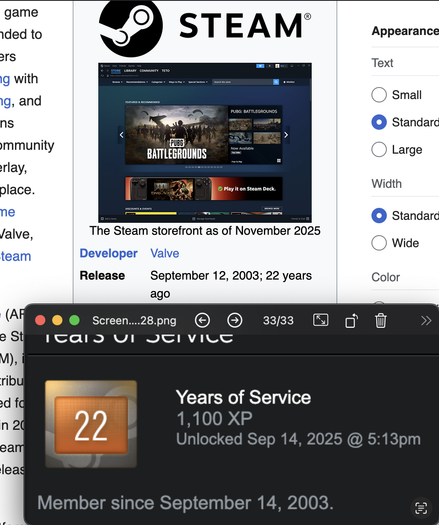Select Wide width radio button
This screenshot has width=439, height=525.
[x=379, y=243]
